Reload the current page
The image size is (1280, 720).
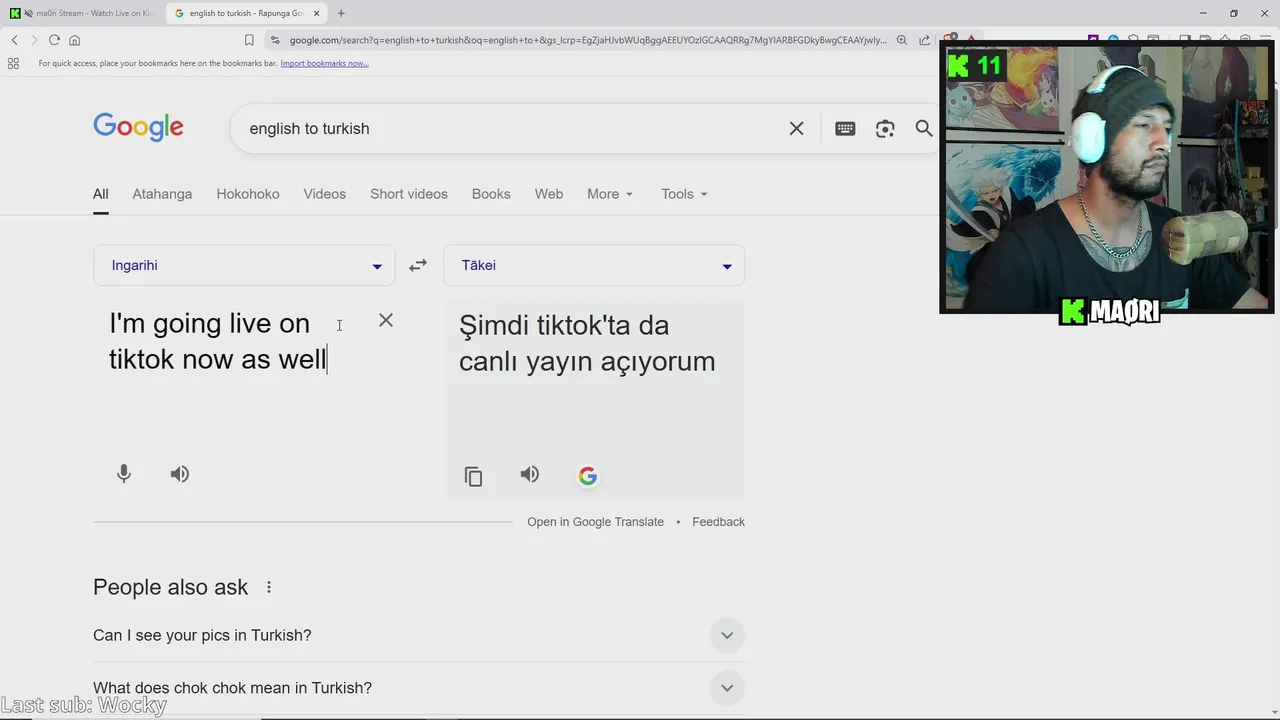(54, 40)
